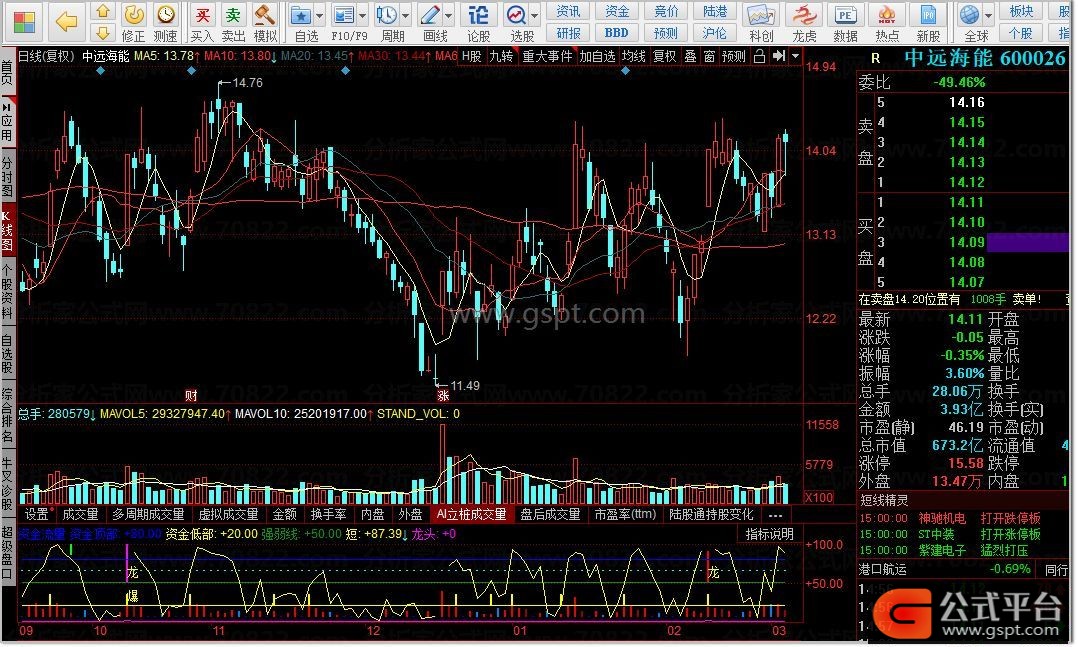Expand more indicator tabs with the ellipsis
Viewport: 1078px width, 647px height.
click(x=776, y=514)
